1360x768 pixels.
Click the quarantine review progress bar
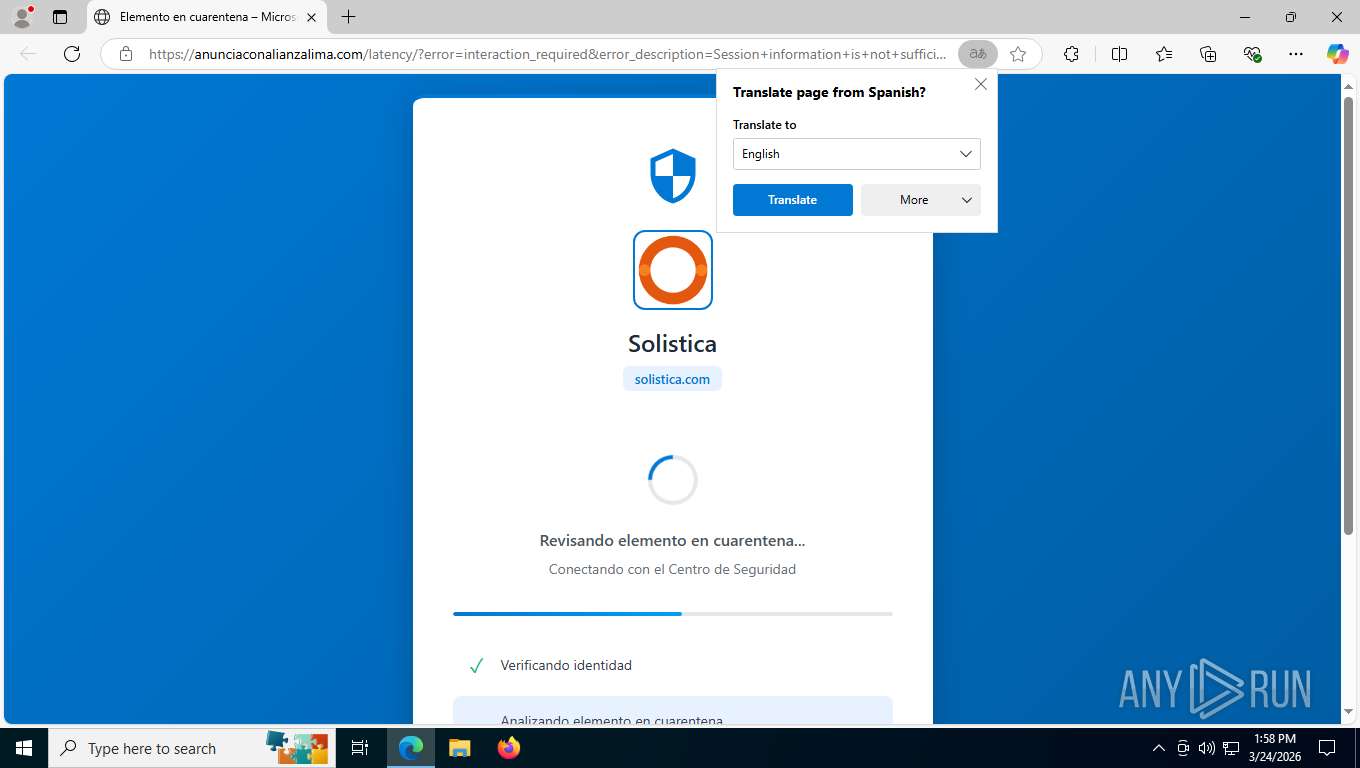(x=673, y=613)
